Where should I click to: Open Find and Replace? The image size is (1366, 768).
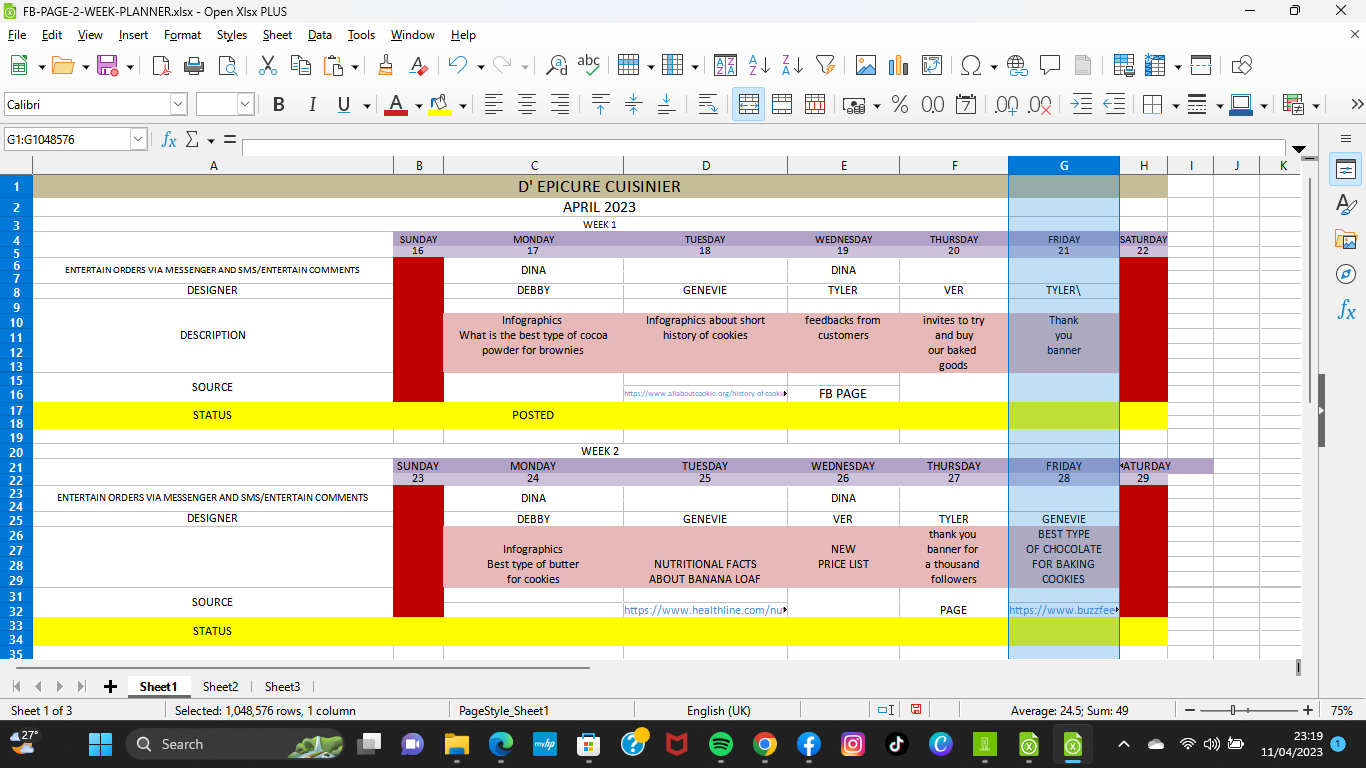click(x=557, y=65)
